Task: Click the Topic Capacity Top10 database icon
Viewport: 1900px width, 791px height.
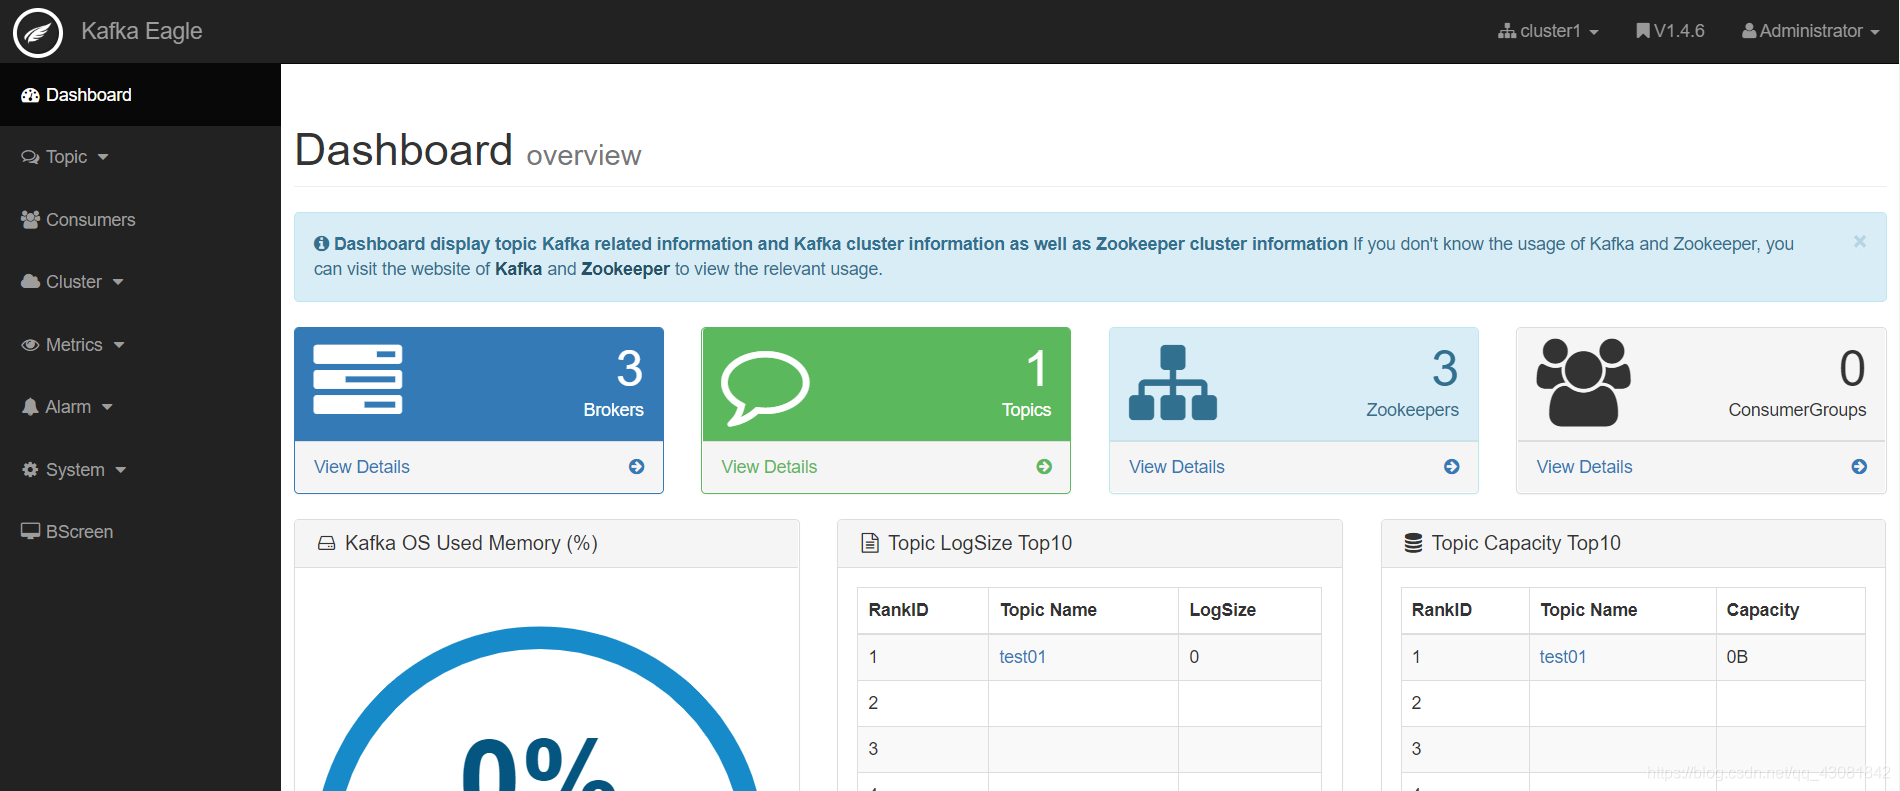Action: [1413, 543]
